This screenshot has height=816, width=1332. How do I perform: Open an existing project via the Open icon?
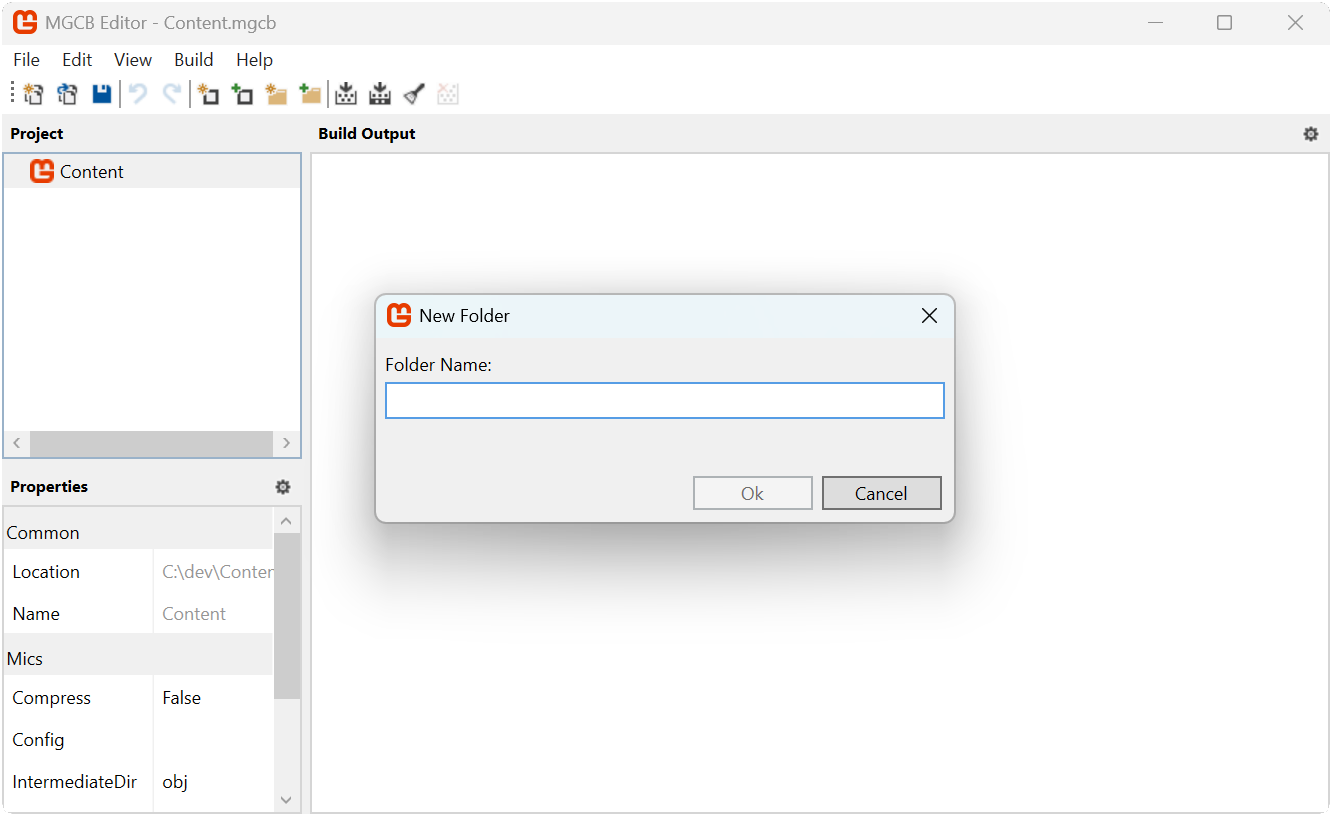[67, 93]
